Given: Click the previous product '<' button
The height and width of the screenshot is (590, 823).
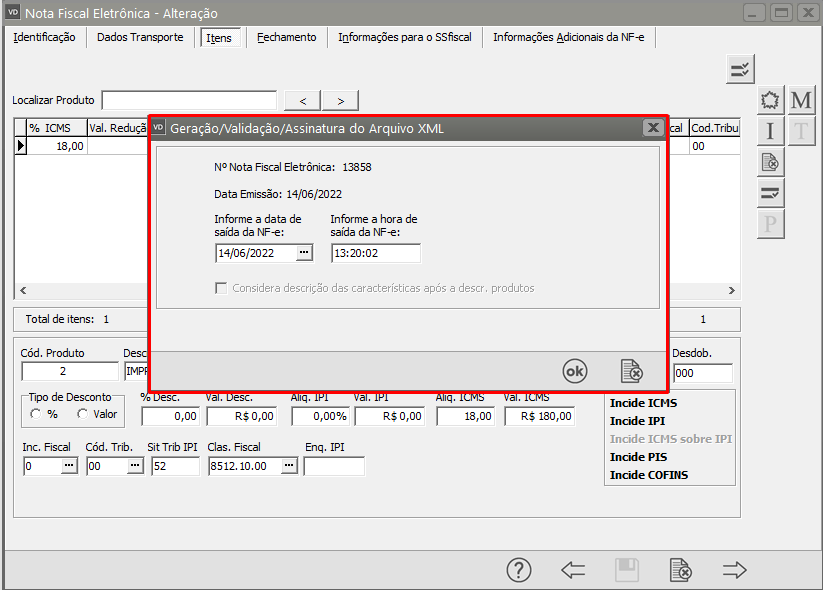Looking at the screenshot, I should tap(302, 100).
